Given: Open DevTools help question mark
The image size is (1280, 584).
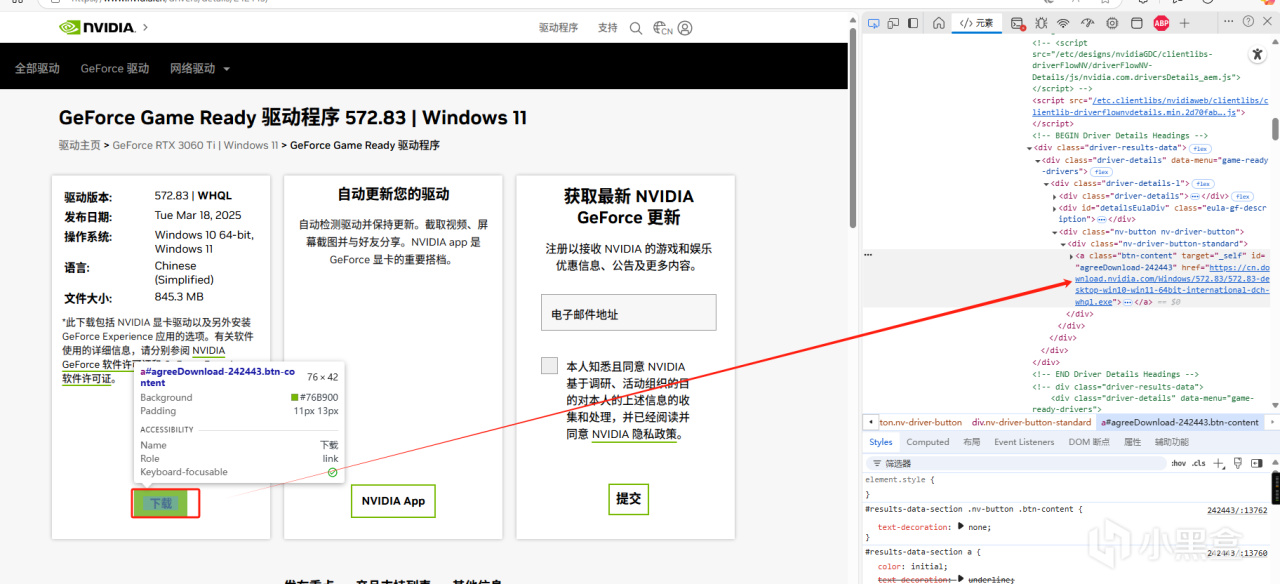Looking at the screenshot, I should click(x=1248, y=23).
